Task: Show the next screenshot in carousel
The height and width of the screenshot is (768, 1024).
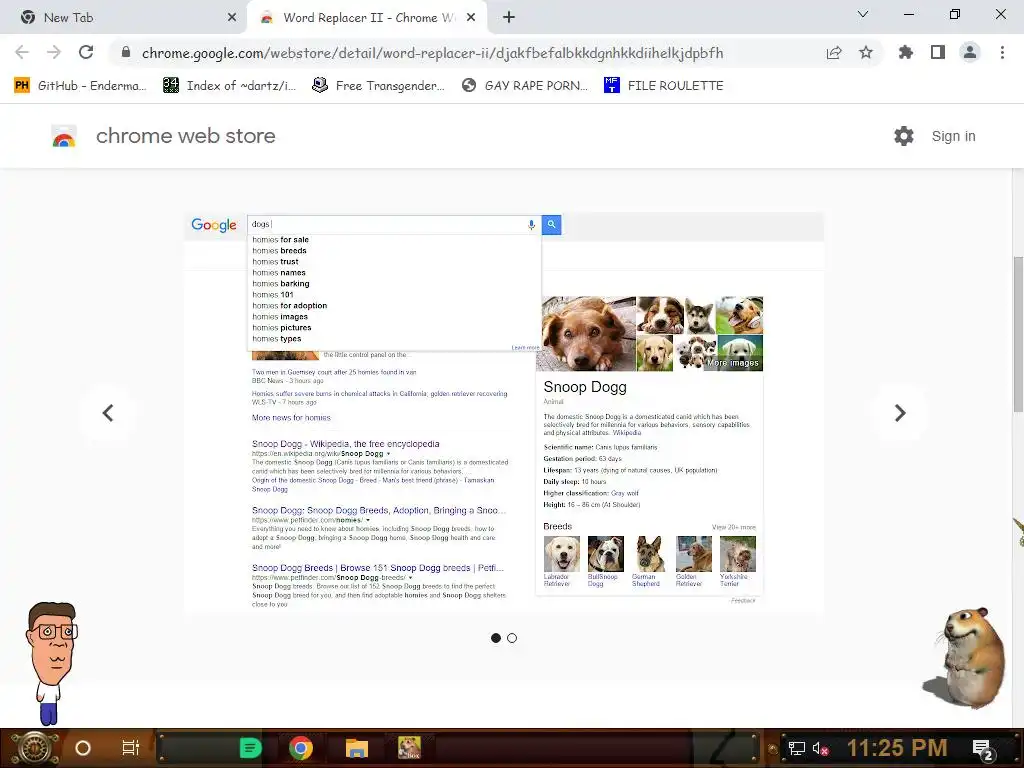Action: [900, 413]
